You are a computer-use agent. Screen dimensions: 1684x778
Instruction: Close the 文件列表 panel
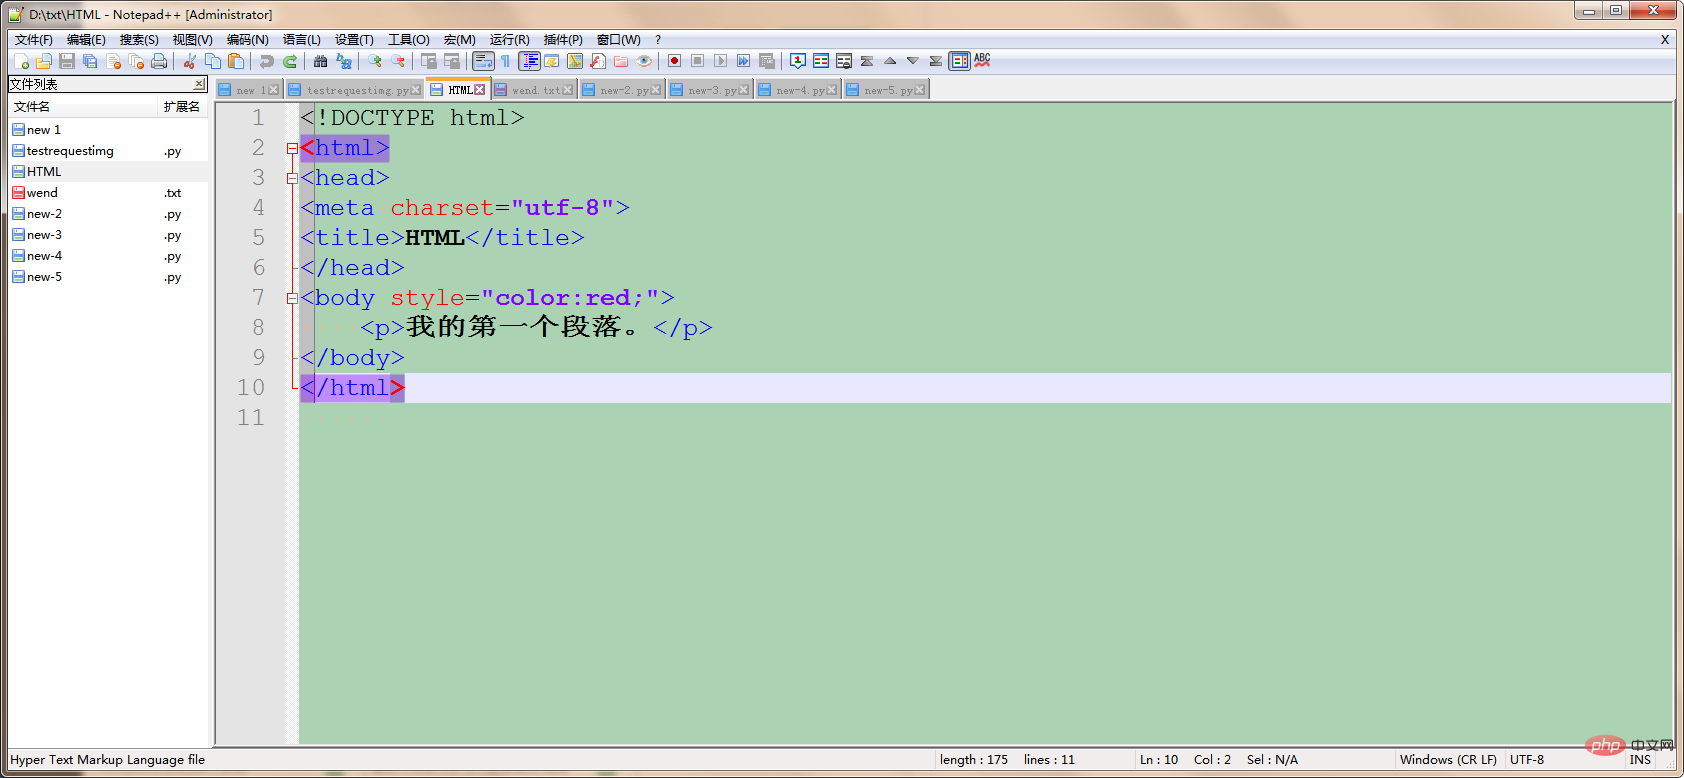point(199,84)
